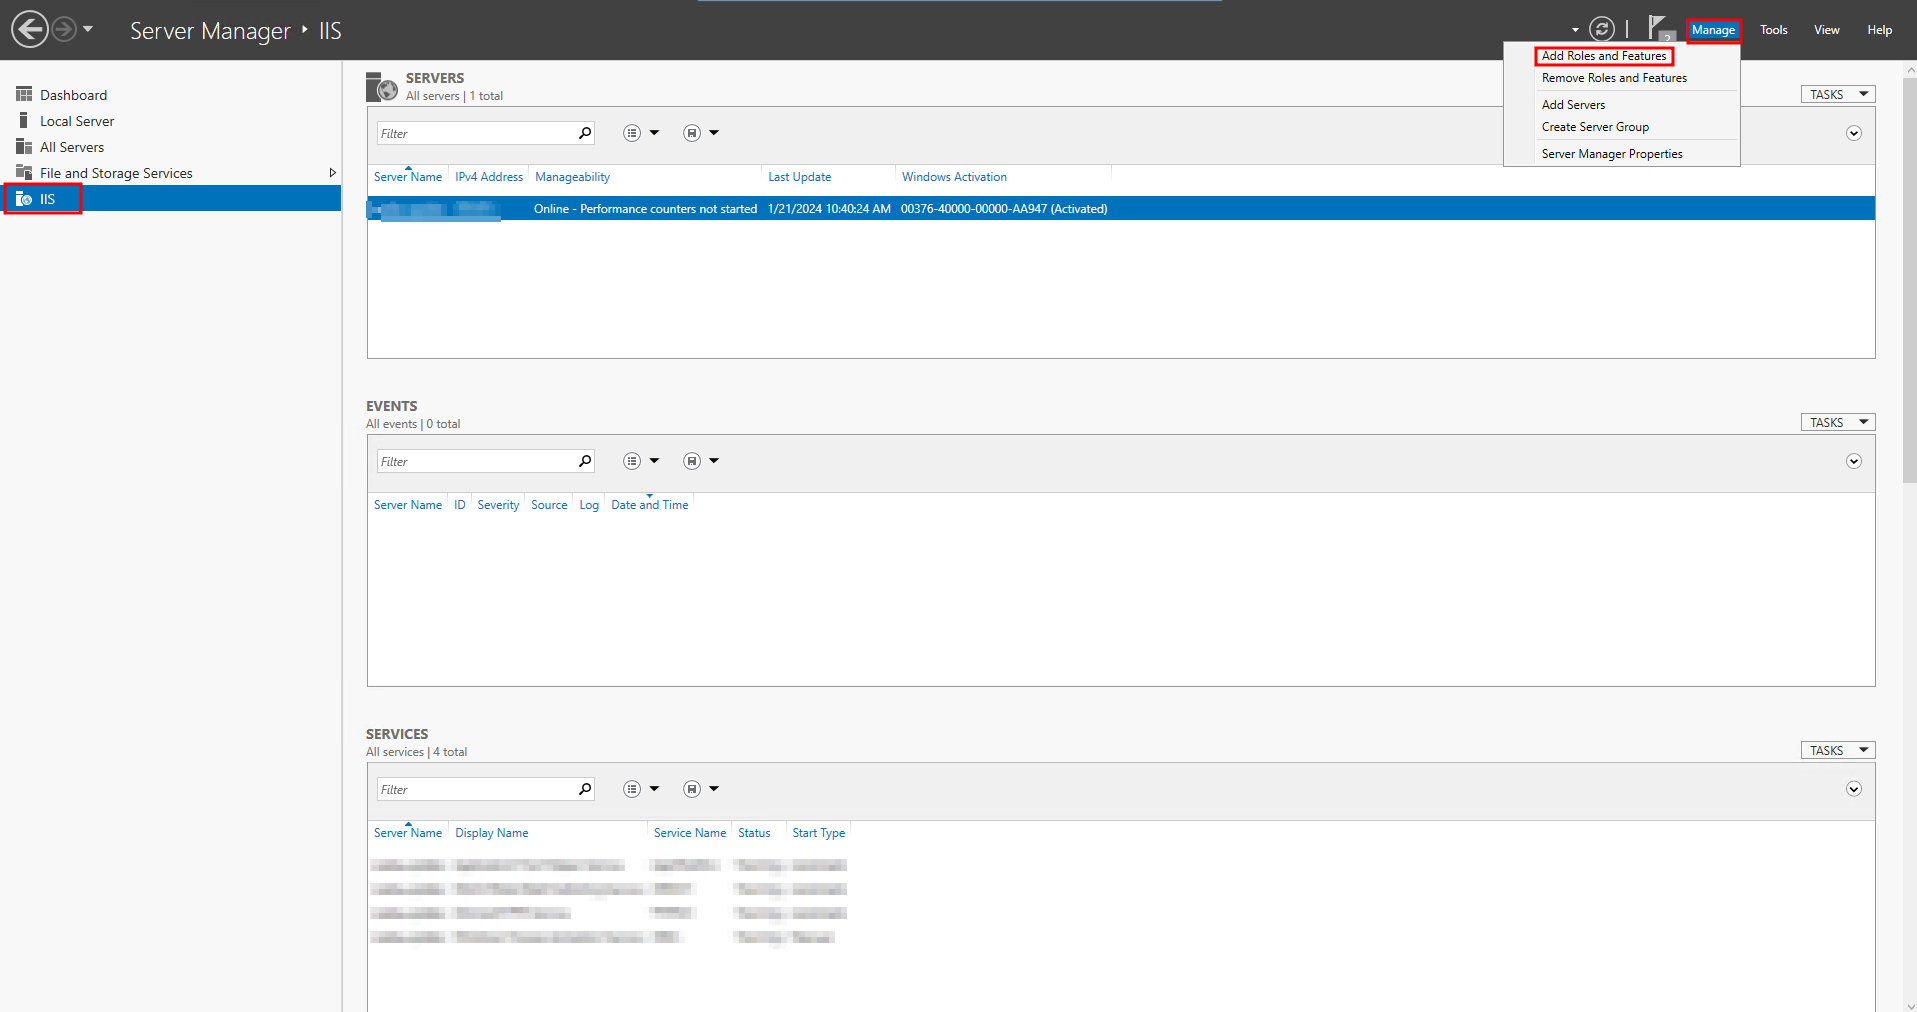The image size is (1917, 1012).
Task: Open the Tools menu
Action: 1773,30
